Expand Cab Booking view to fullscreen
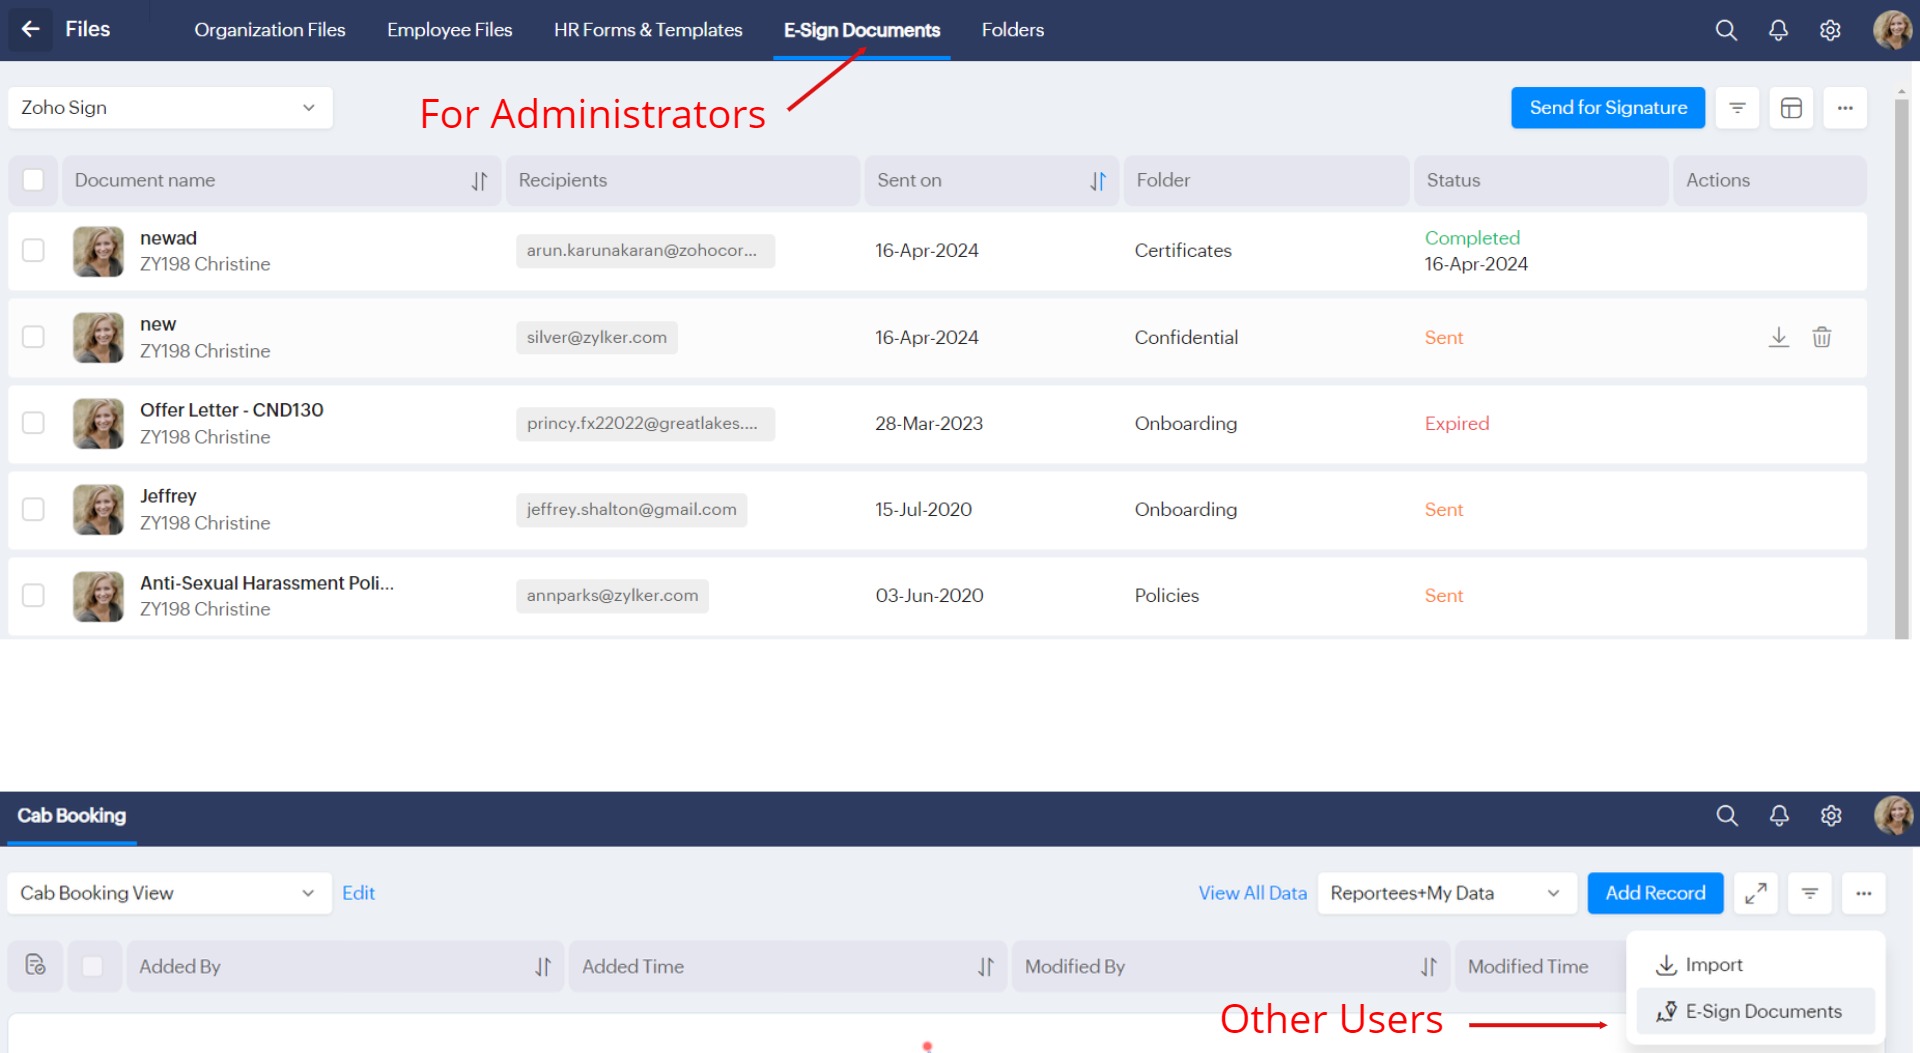This screenshot has width=1920, height=1053. point(1755,893)
